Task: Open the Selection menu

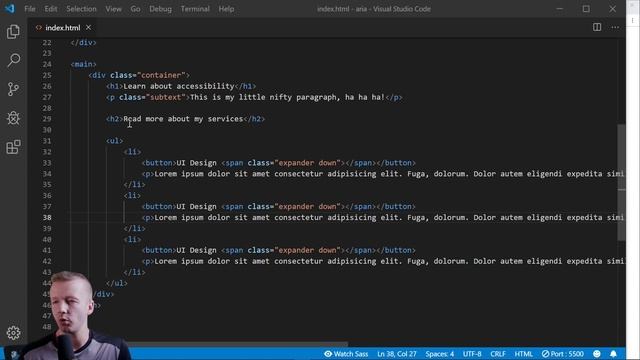Action: [81, 9]
